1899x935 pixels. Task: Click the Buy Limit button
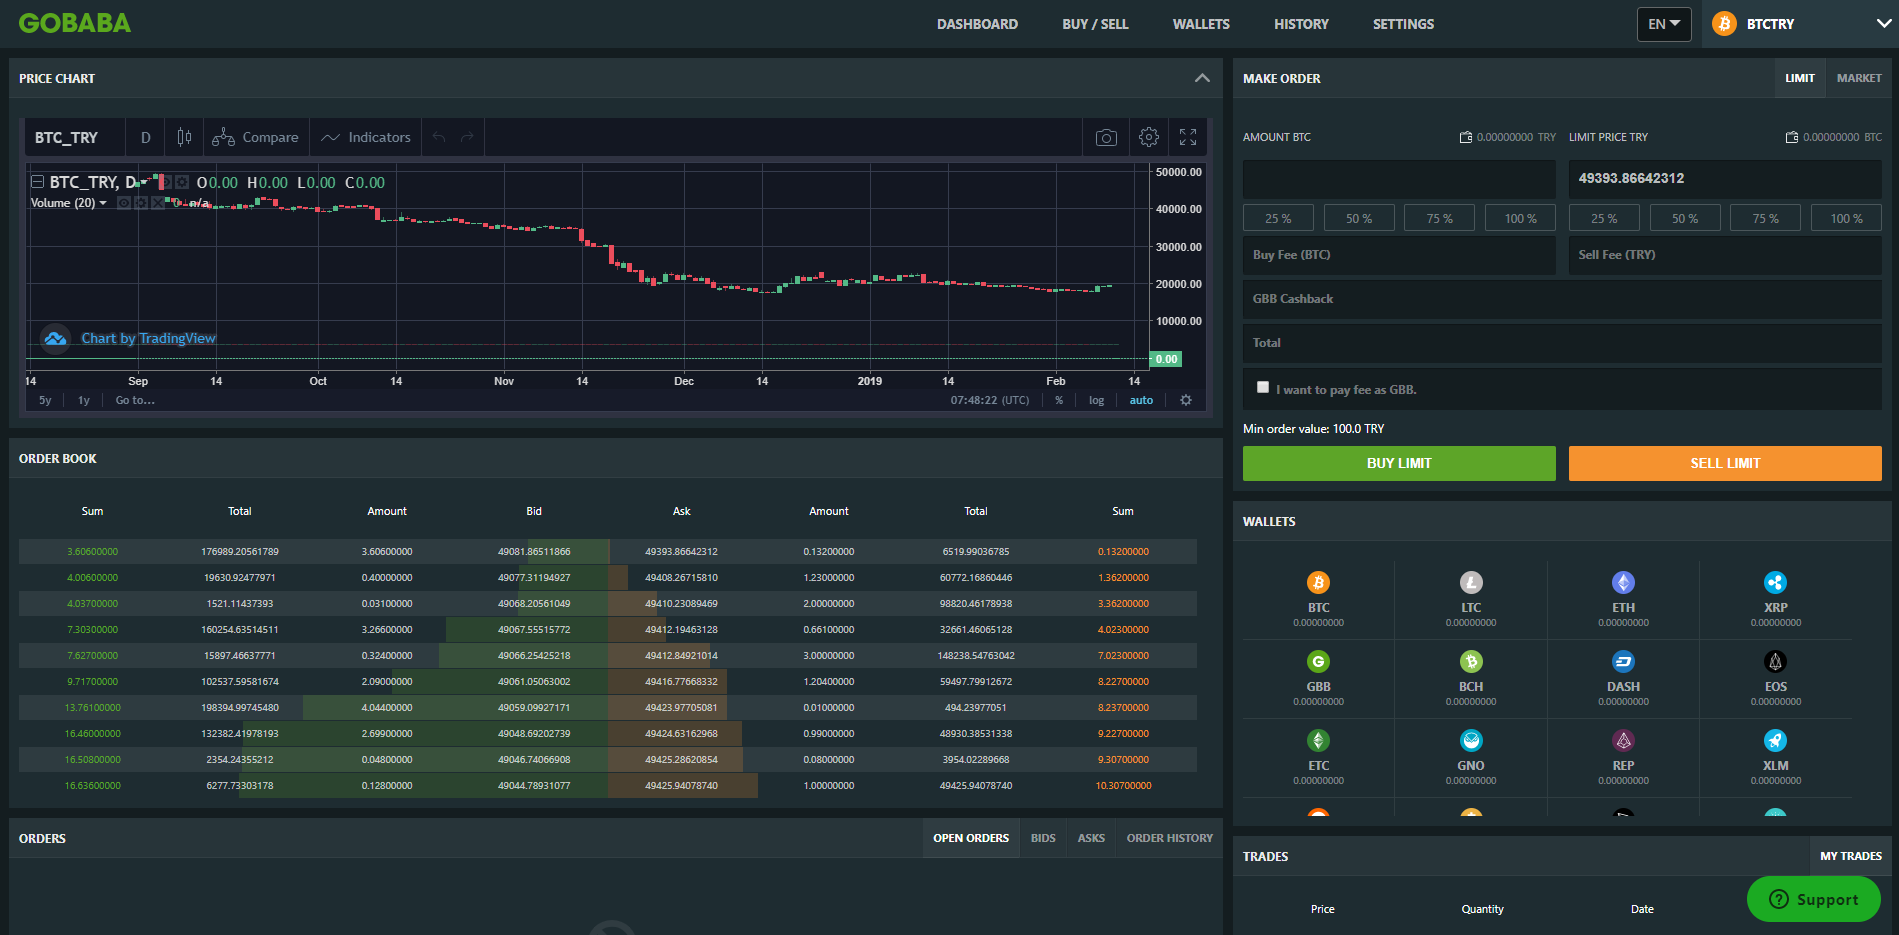point(1399,463)
